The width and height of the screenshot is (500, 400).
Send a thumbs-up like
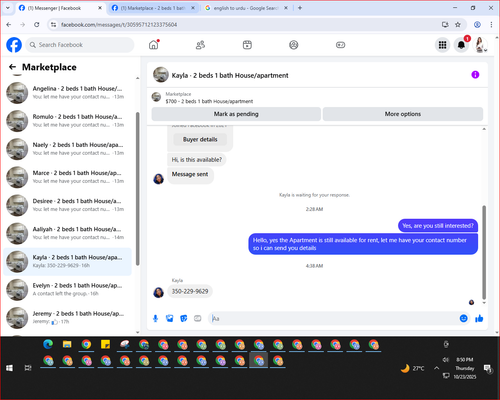(479, 318)
